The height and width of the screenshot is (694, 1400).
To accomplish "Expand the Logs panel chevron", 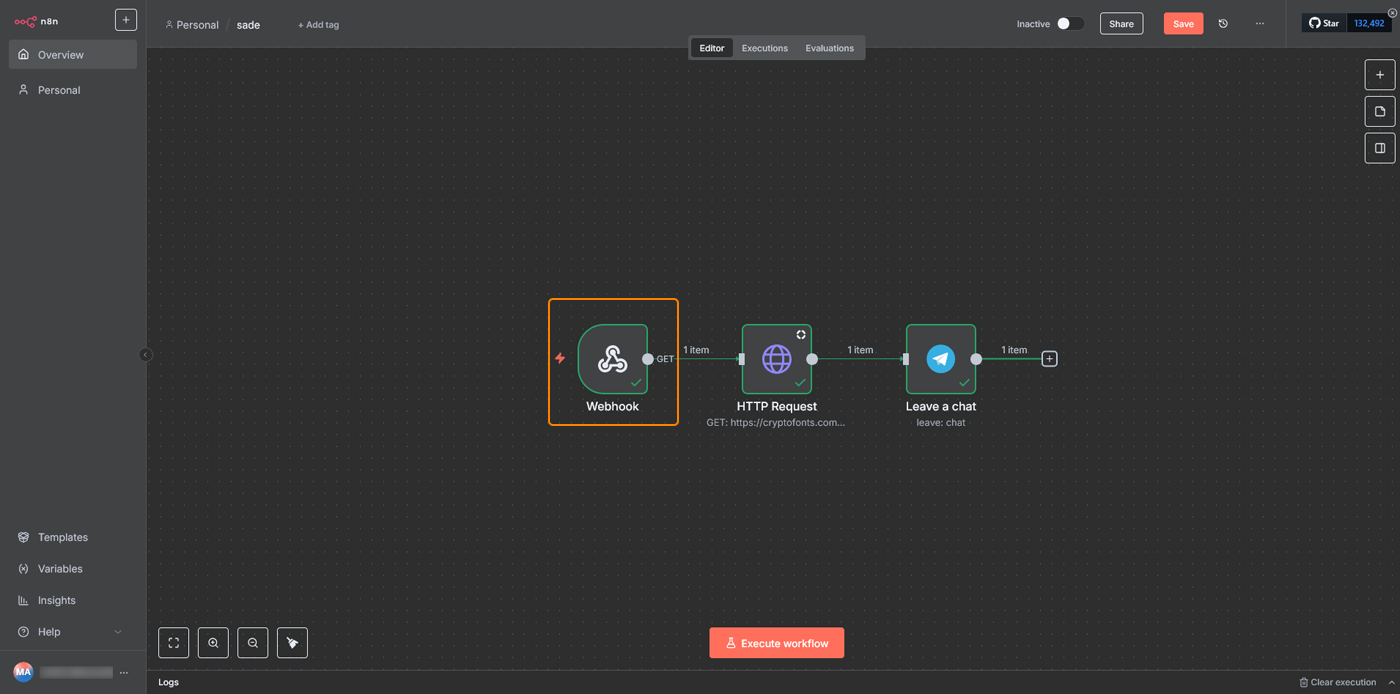I will pos(1390,682).
